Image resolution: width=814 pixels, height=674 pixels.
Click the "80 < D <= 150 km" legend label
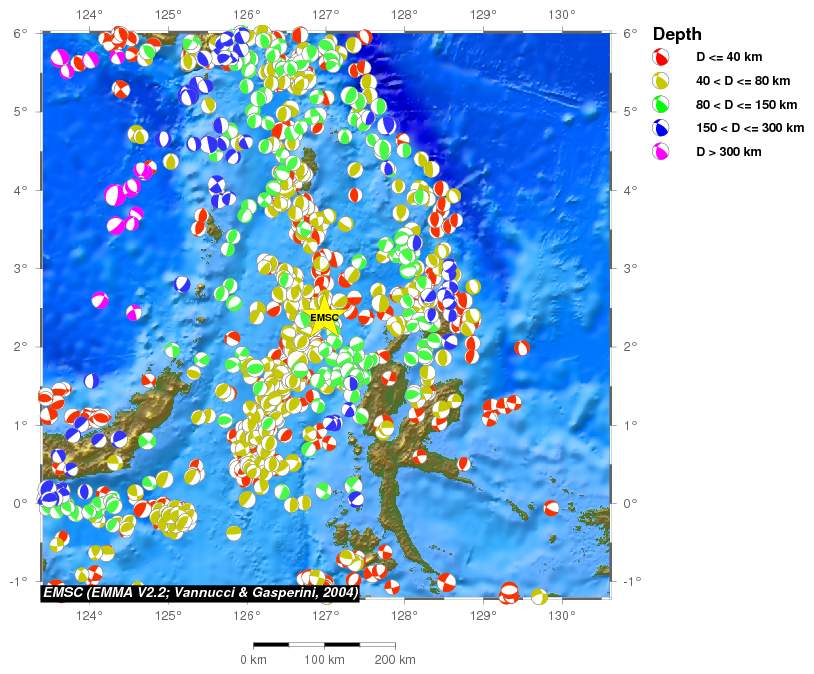click(746, 105)
